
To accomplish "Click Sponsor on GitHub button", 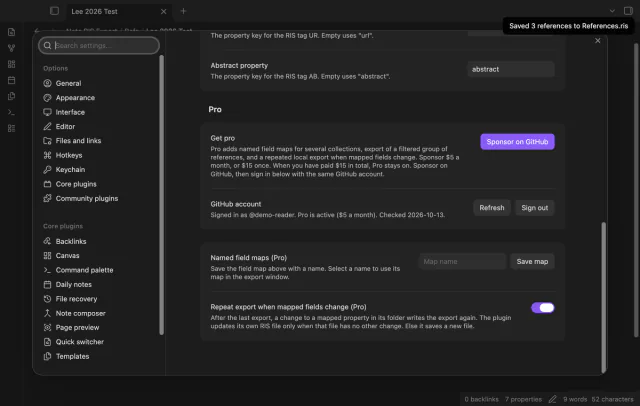I will (x=517, y=142).
